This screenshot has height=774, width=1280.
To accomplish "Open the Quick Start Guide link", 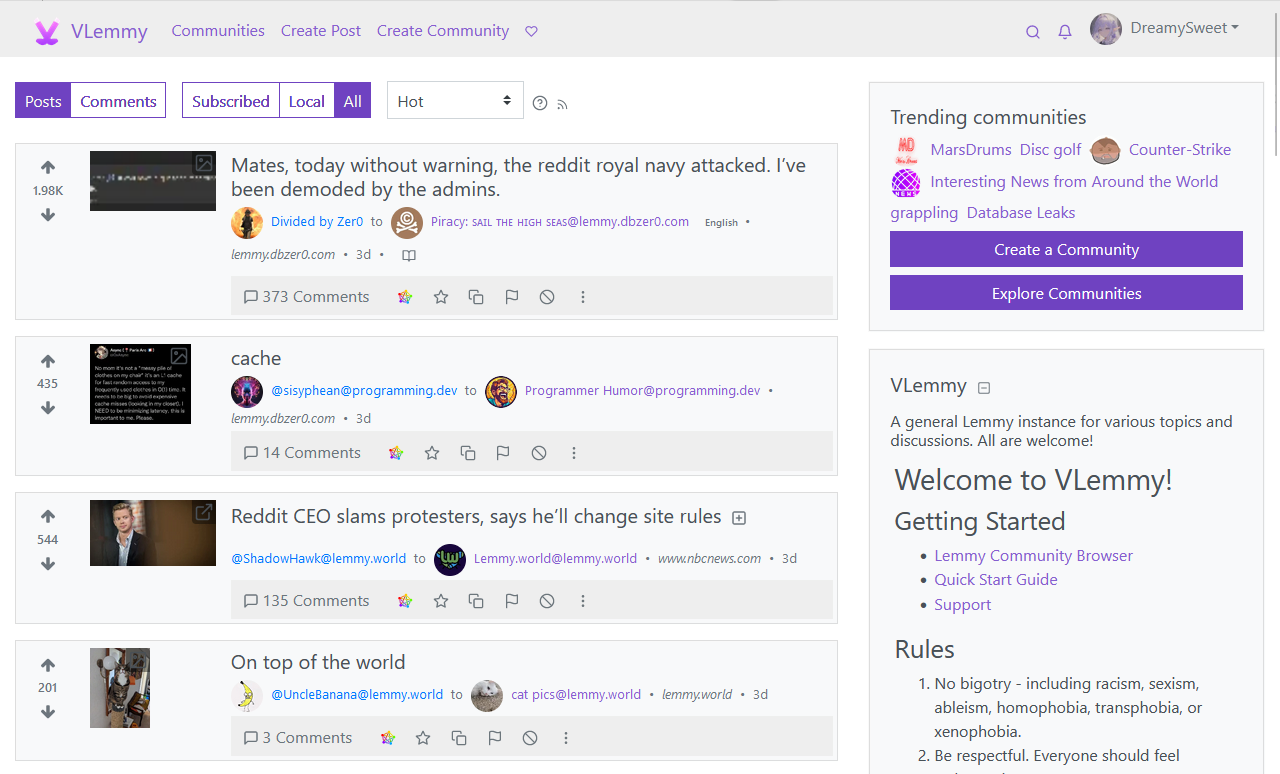I will (996, 580).
